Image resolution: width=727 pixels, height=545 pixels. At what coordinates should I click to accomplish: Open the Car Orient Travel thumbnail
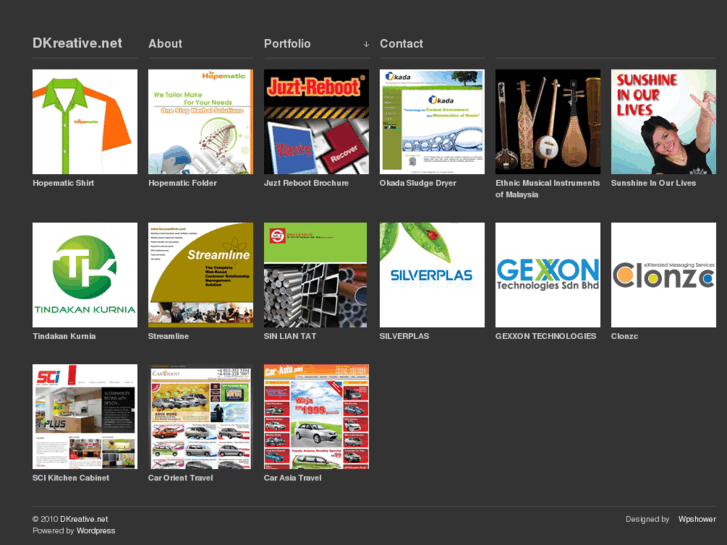201,417
